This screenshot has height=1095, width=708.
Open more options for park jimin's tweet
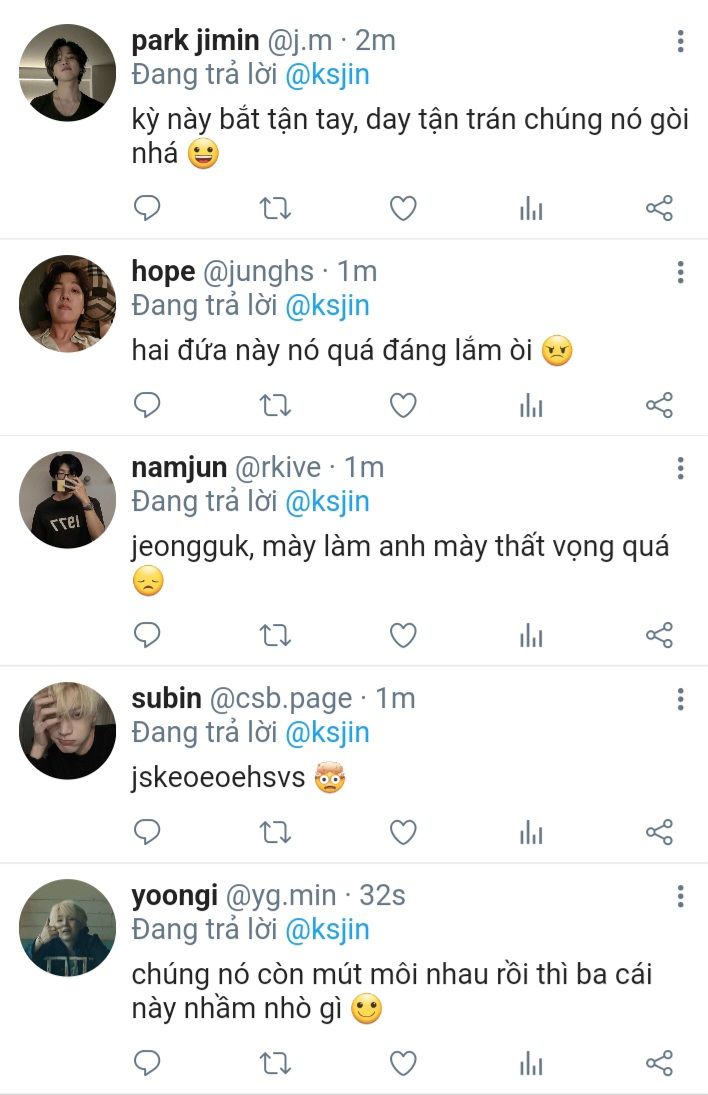(x=680, y=42)
